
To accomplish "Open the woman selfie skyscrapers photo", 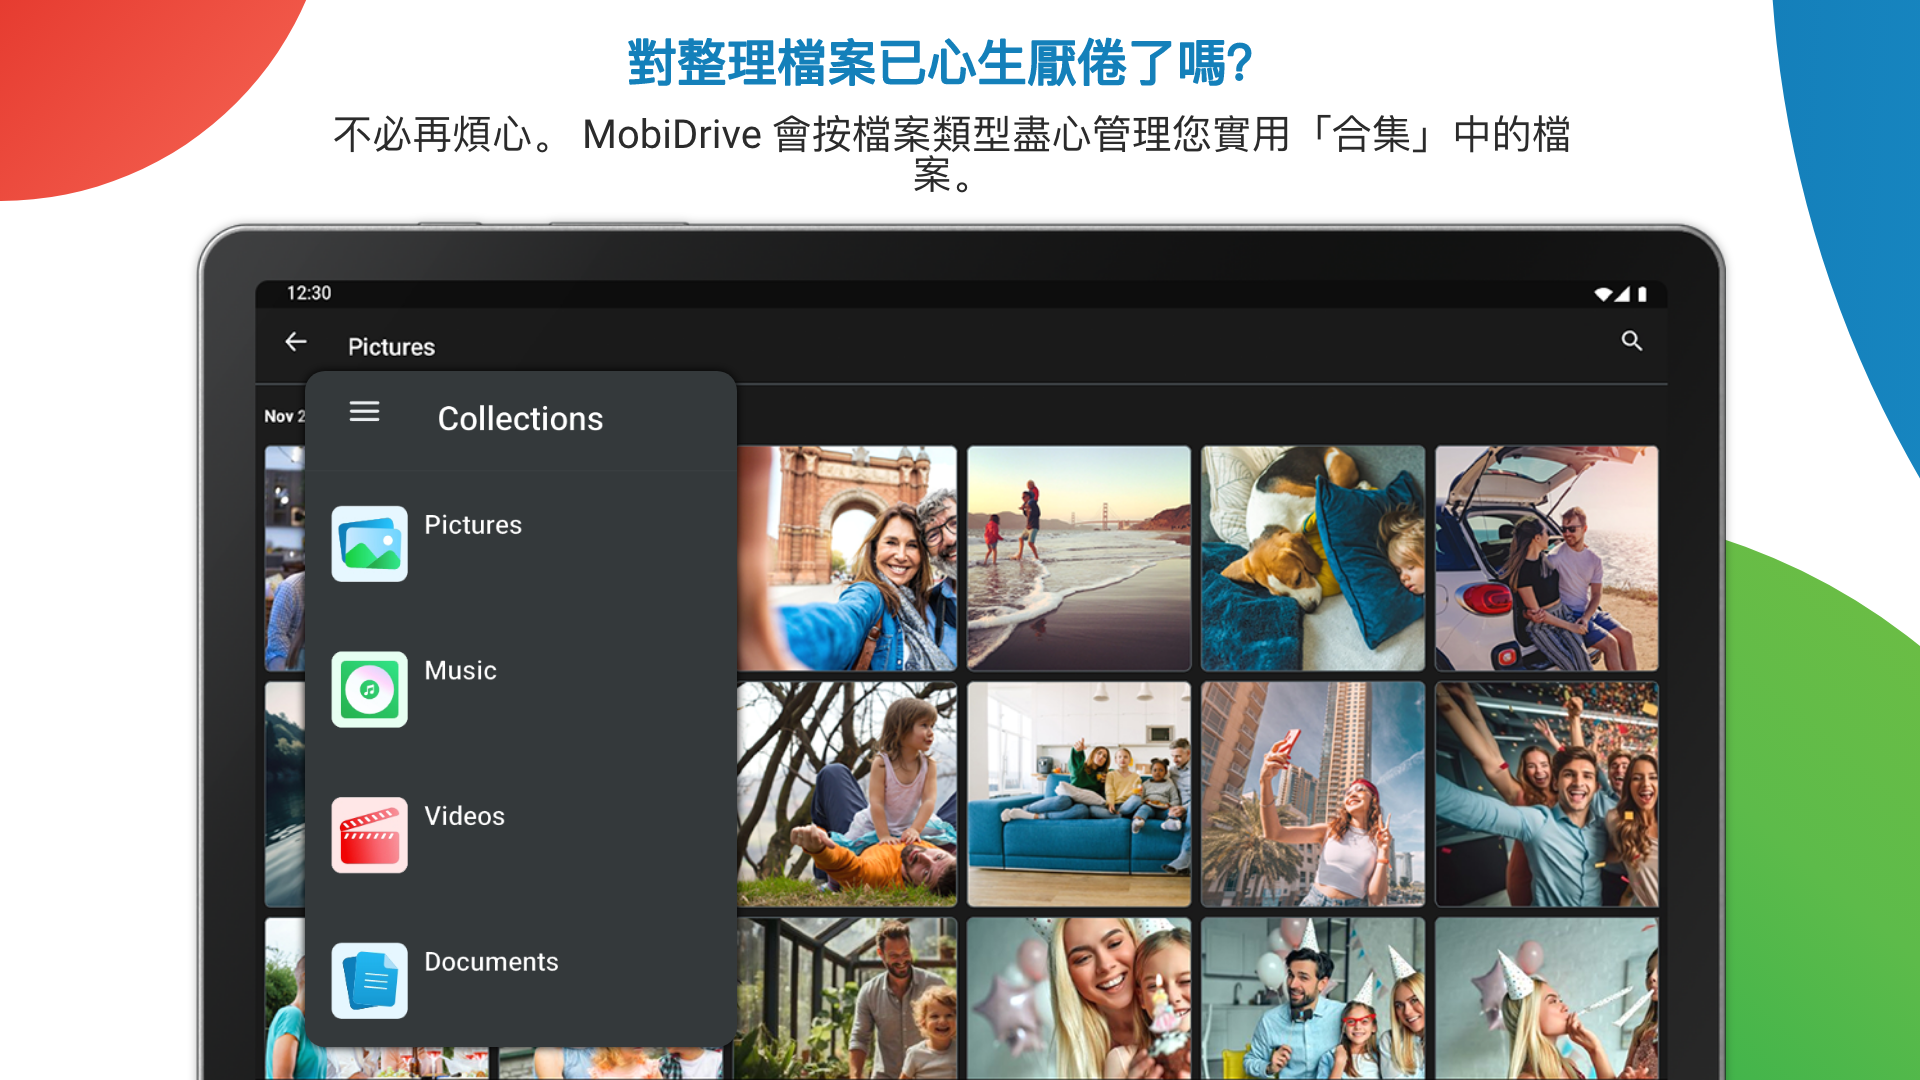I will (1312, 794).
